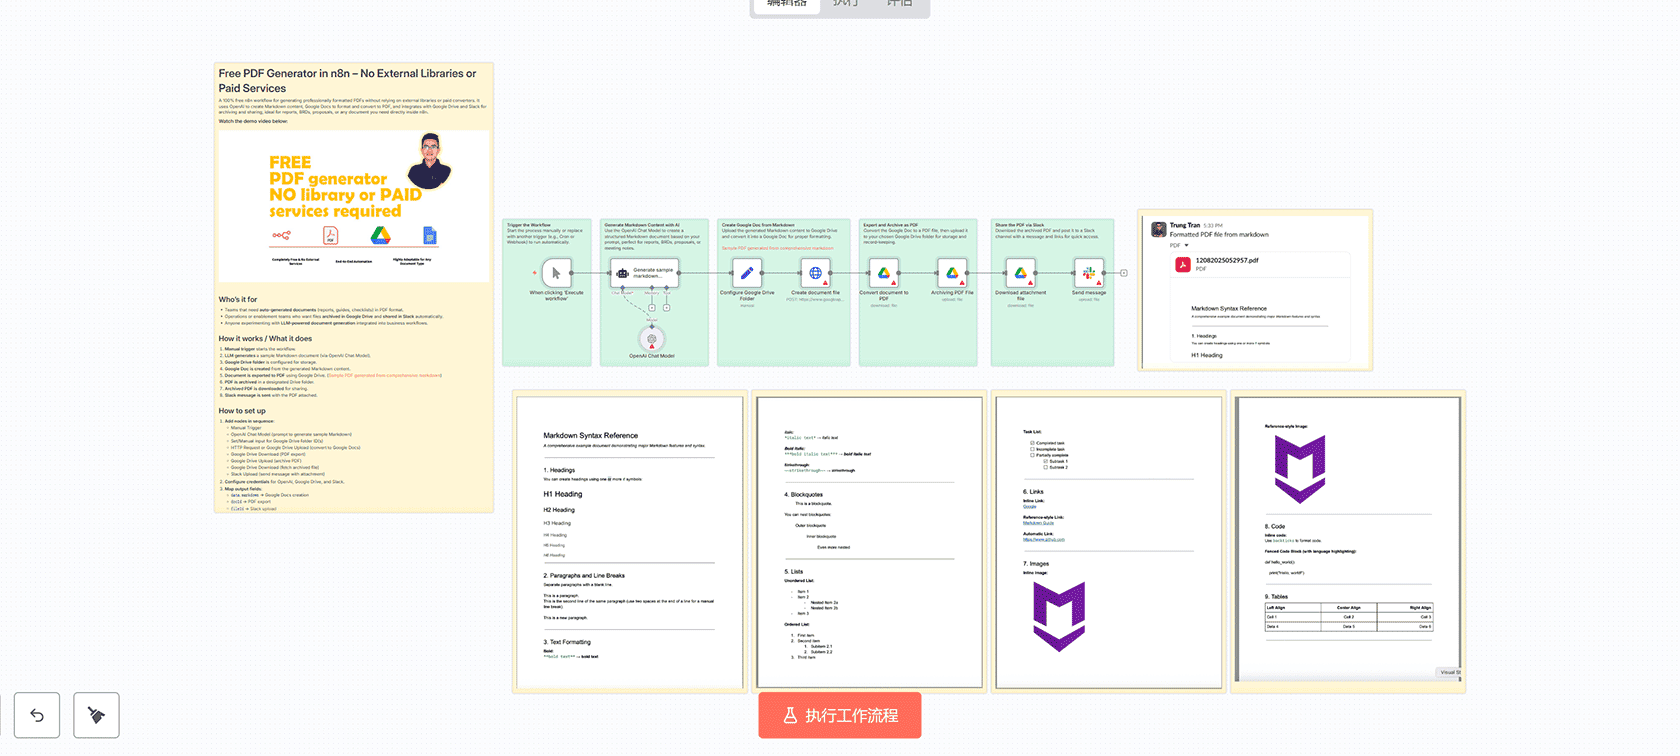1680x756 pixels.
Task: Open the 'Convert document to PDF' Drive node
Action: point(884,273)
